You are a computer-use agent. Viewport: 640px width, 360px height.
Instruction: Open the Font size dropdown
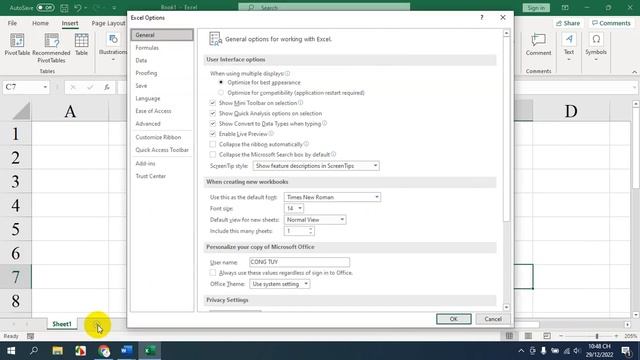[293, 208]
